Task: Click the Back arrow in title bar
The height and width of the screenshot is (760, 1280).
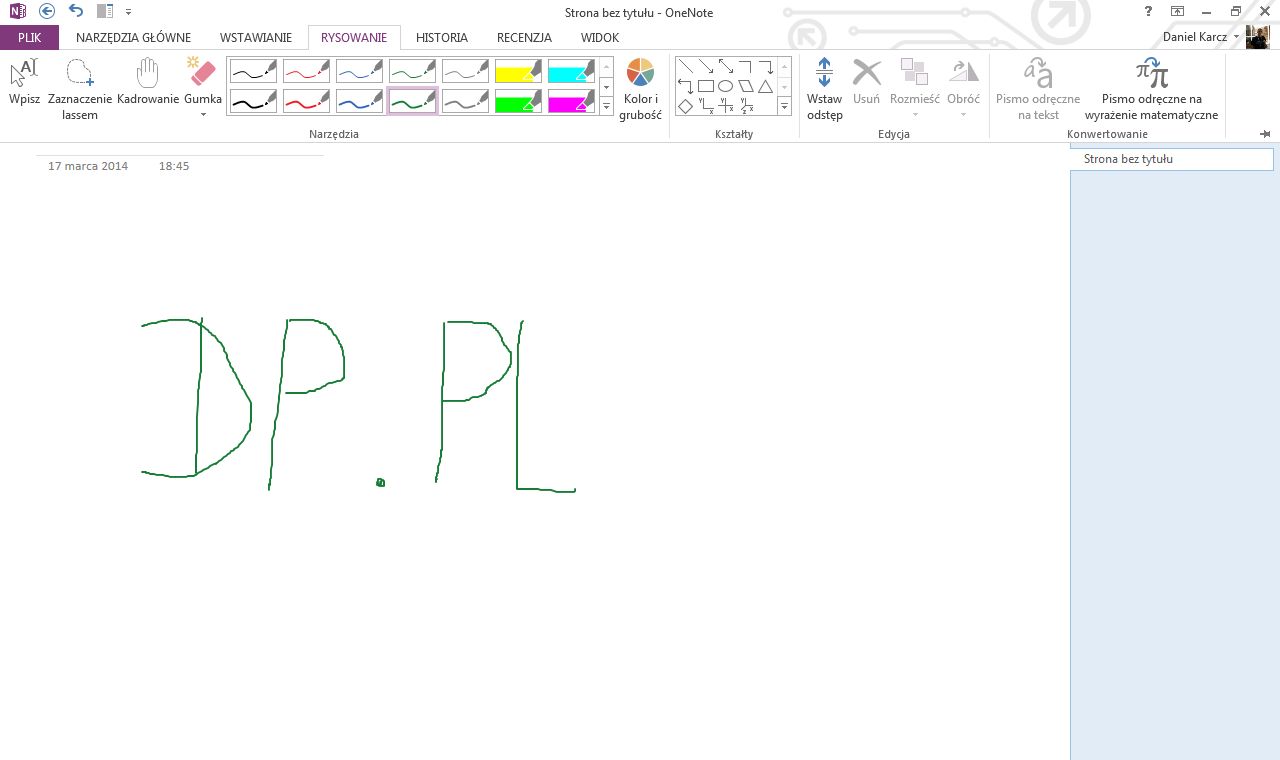Action: 47,11
